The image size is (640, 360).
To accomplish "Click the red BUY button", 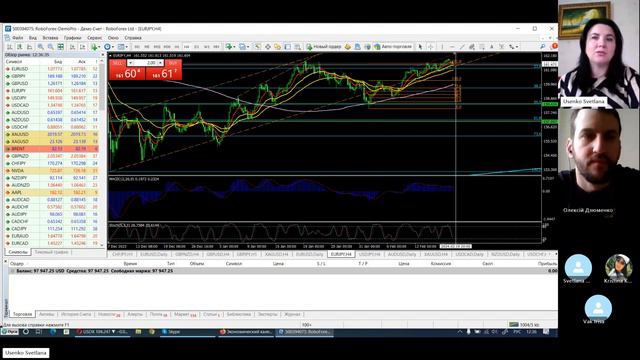I will point(164,70).
